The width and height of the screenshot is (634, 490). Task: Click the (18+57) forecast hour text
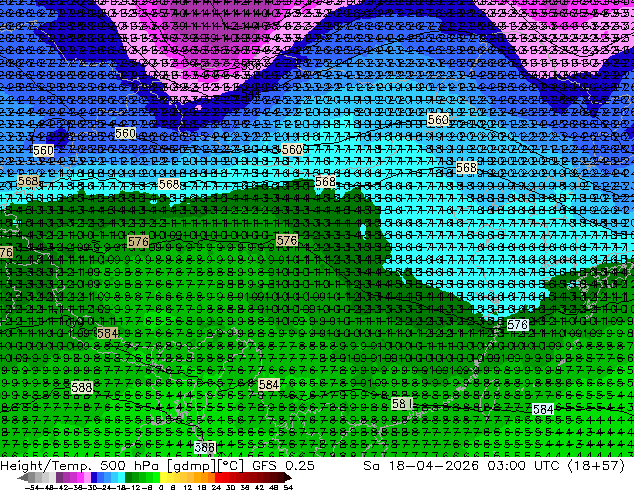click(x=596, y=465)
